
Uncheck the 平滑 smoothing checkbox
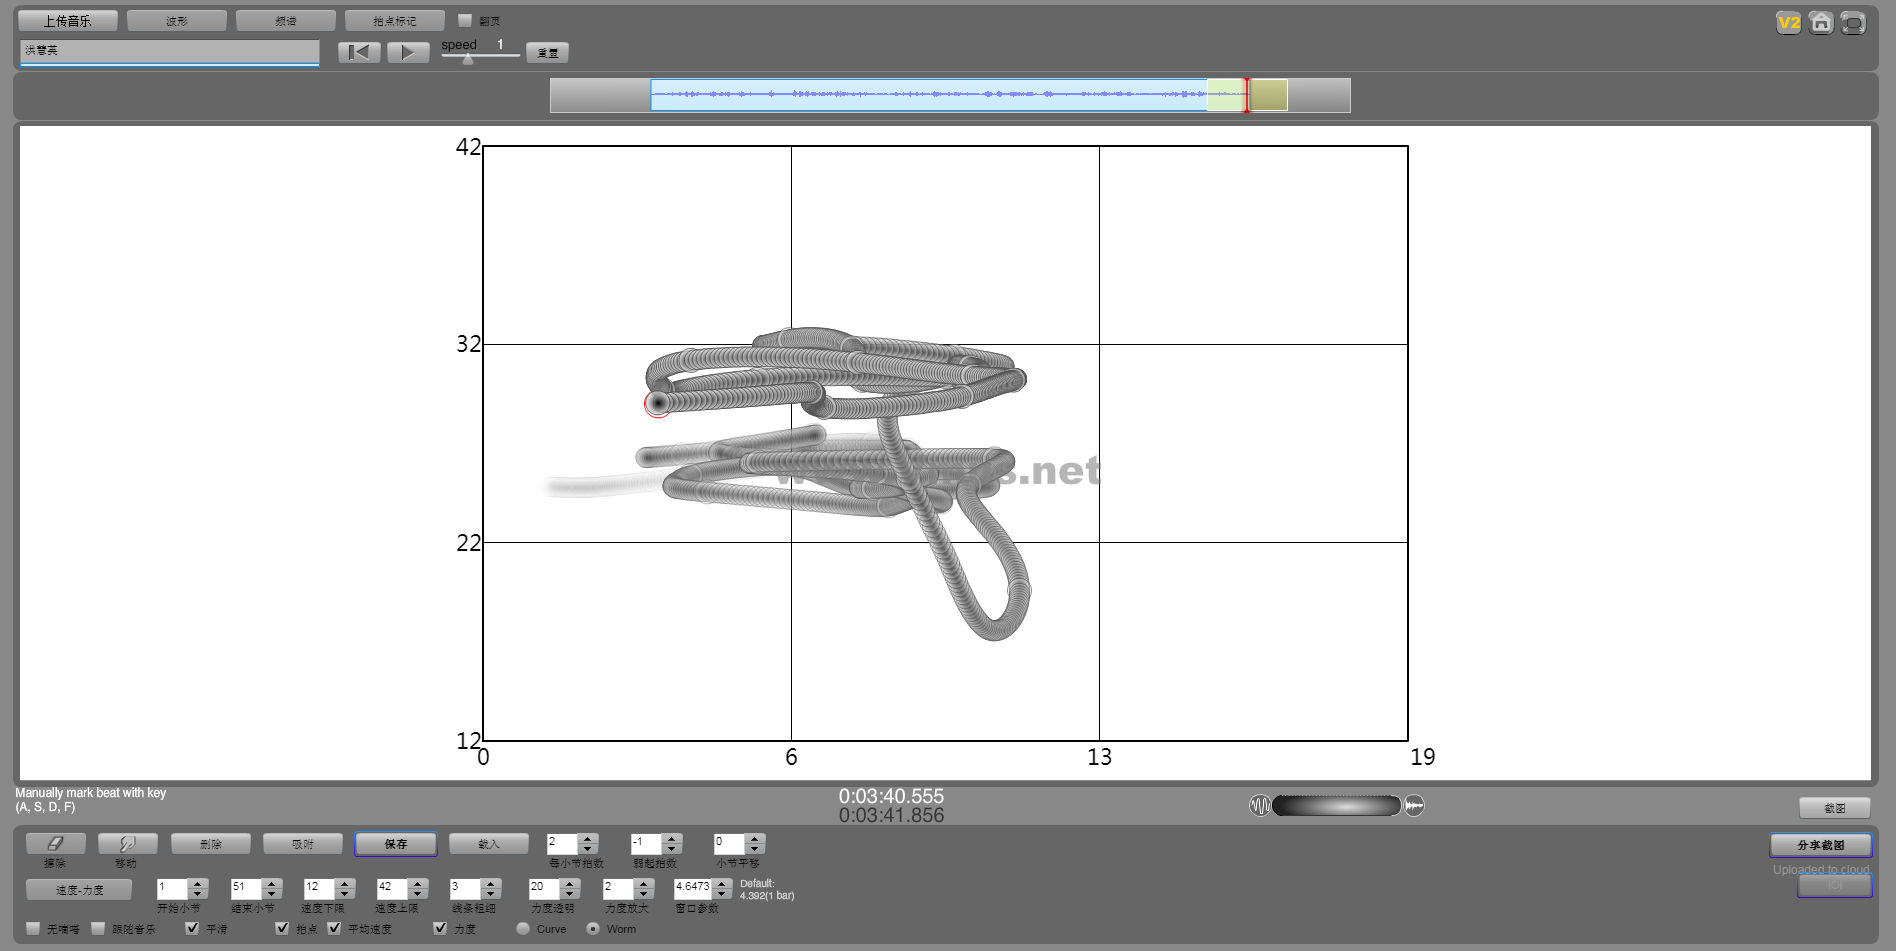pos(192,928)
